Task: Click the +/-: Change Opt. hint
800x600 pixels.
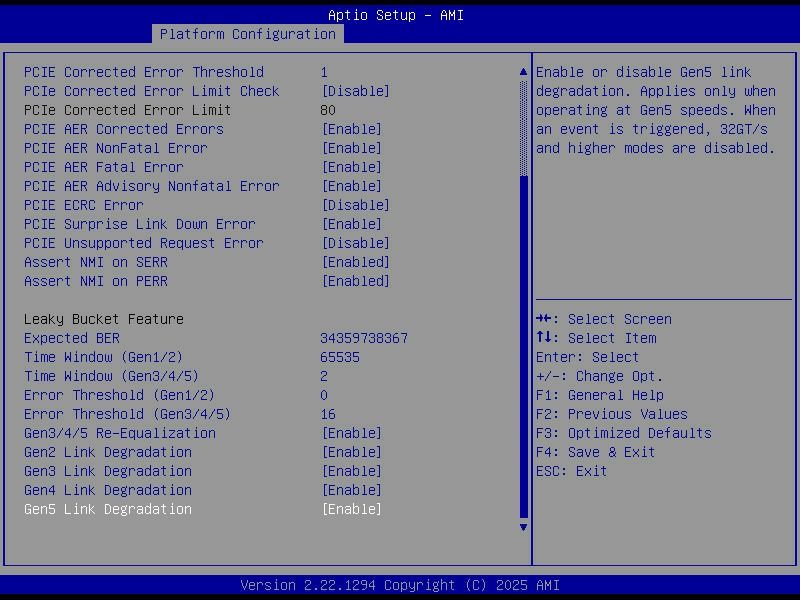Action: pos(599,376)
